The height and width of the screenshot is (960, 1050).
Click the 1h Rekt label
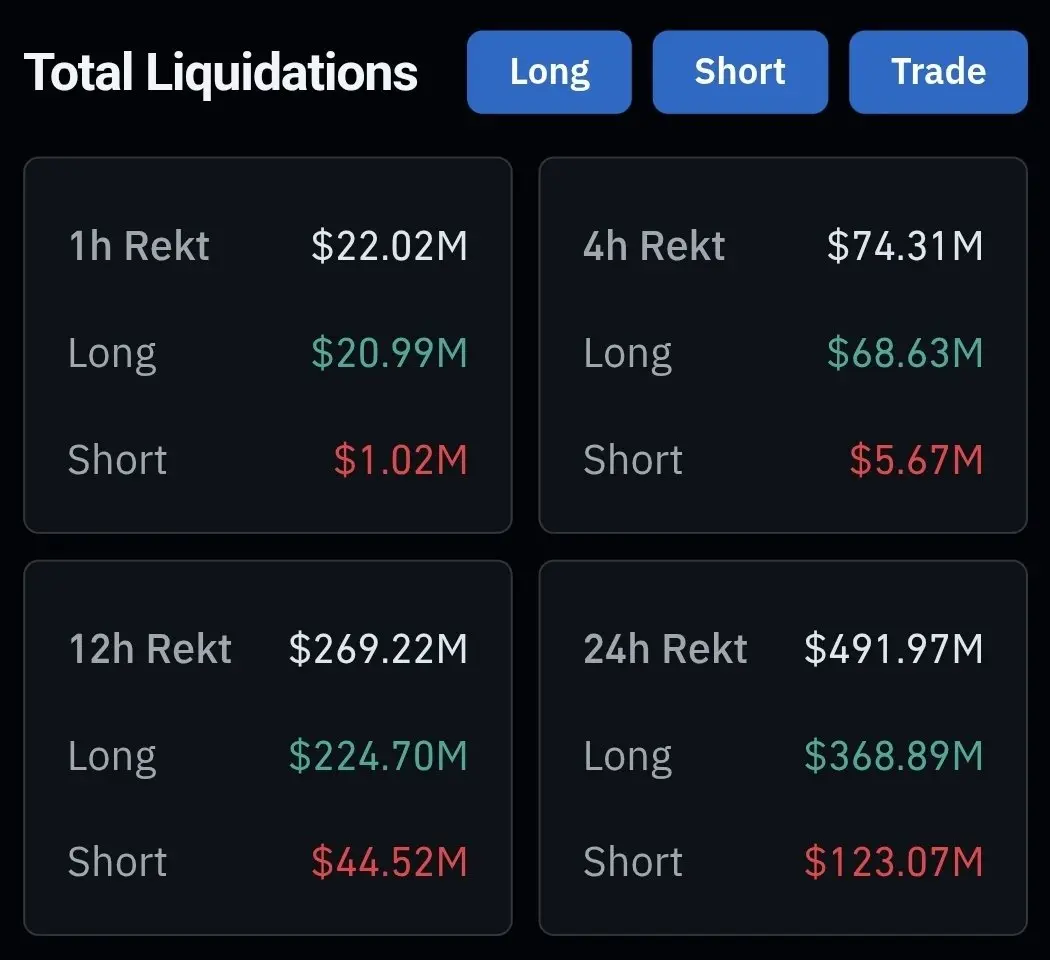click(x=139, y=246)
